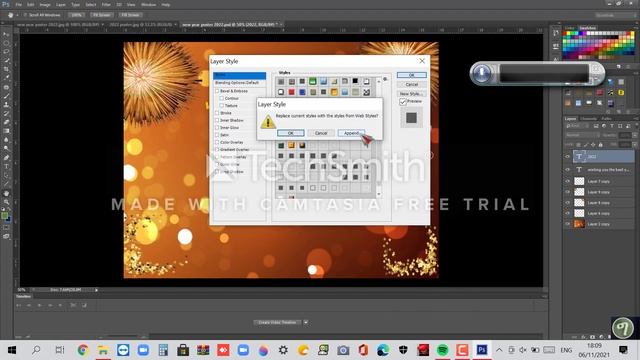Click OK in the replace styles prompt
Screen dimensions: 640x360
point(291,133)
